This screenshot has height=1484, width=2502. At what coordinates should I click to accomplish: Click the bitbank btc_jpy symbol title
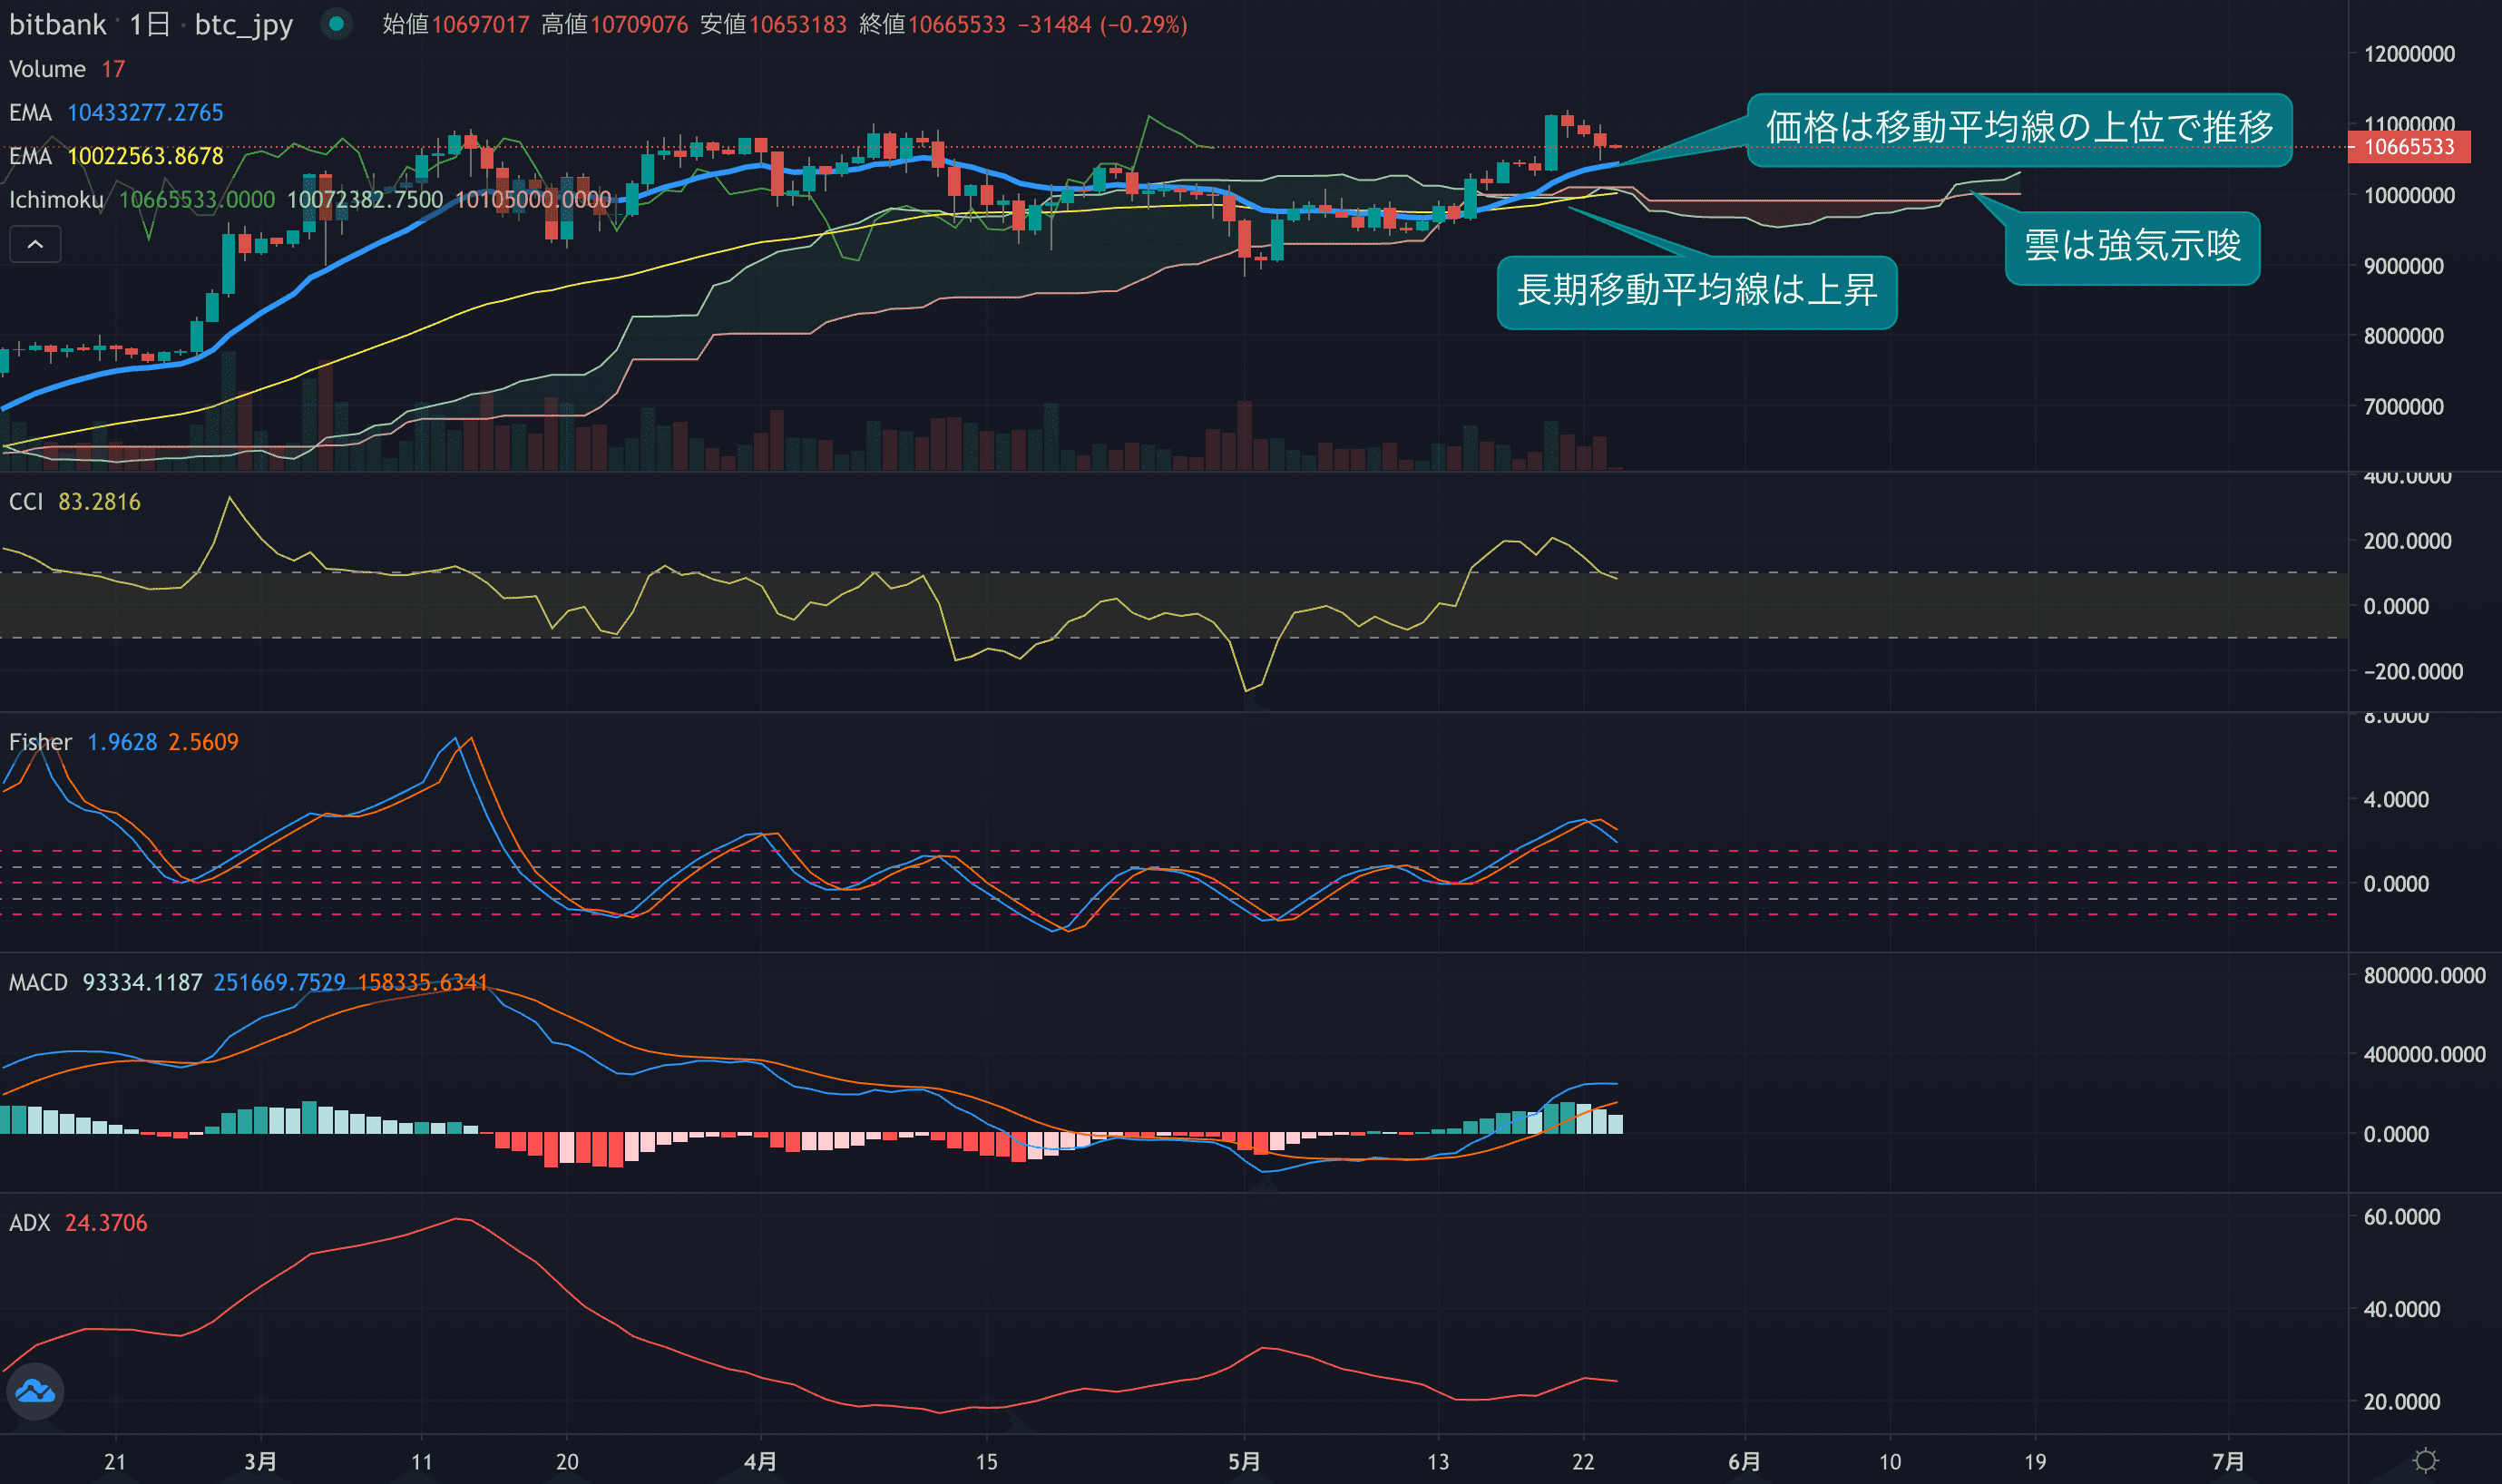tap(150, 24)
